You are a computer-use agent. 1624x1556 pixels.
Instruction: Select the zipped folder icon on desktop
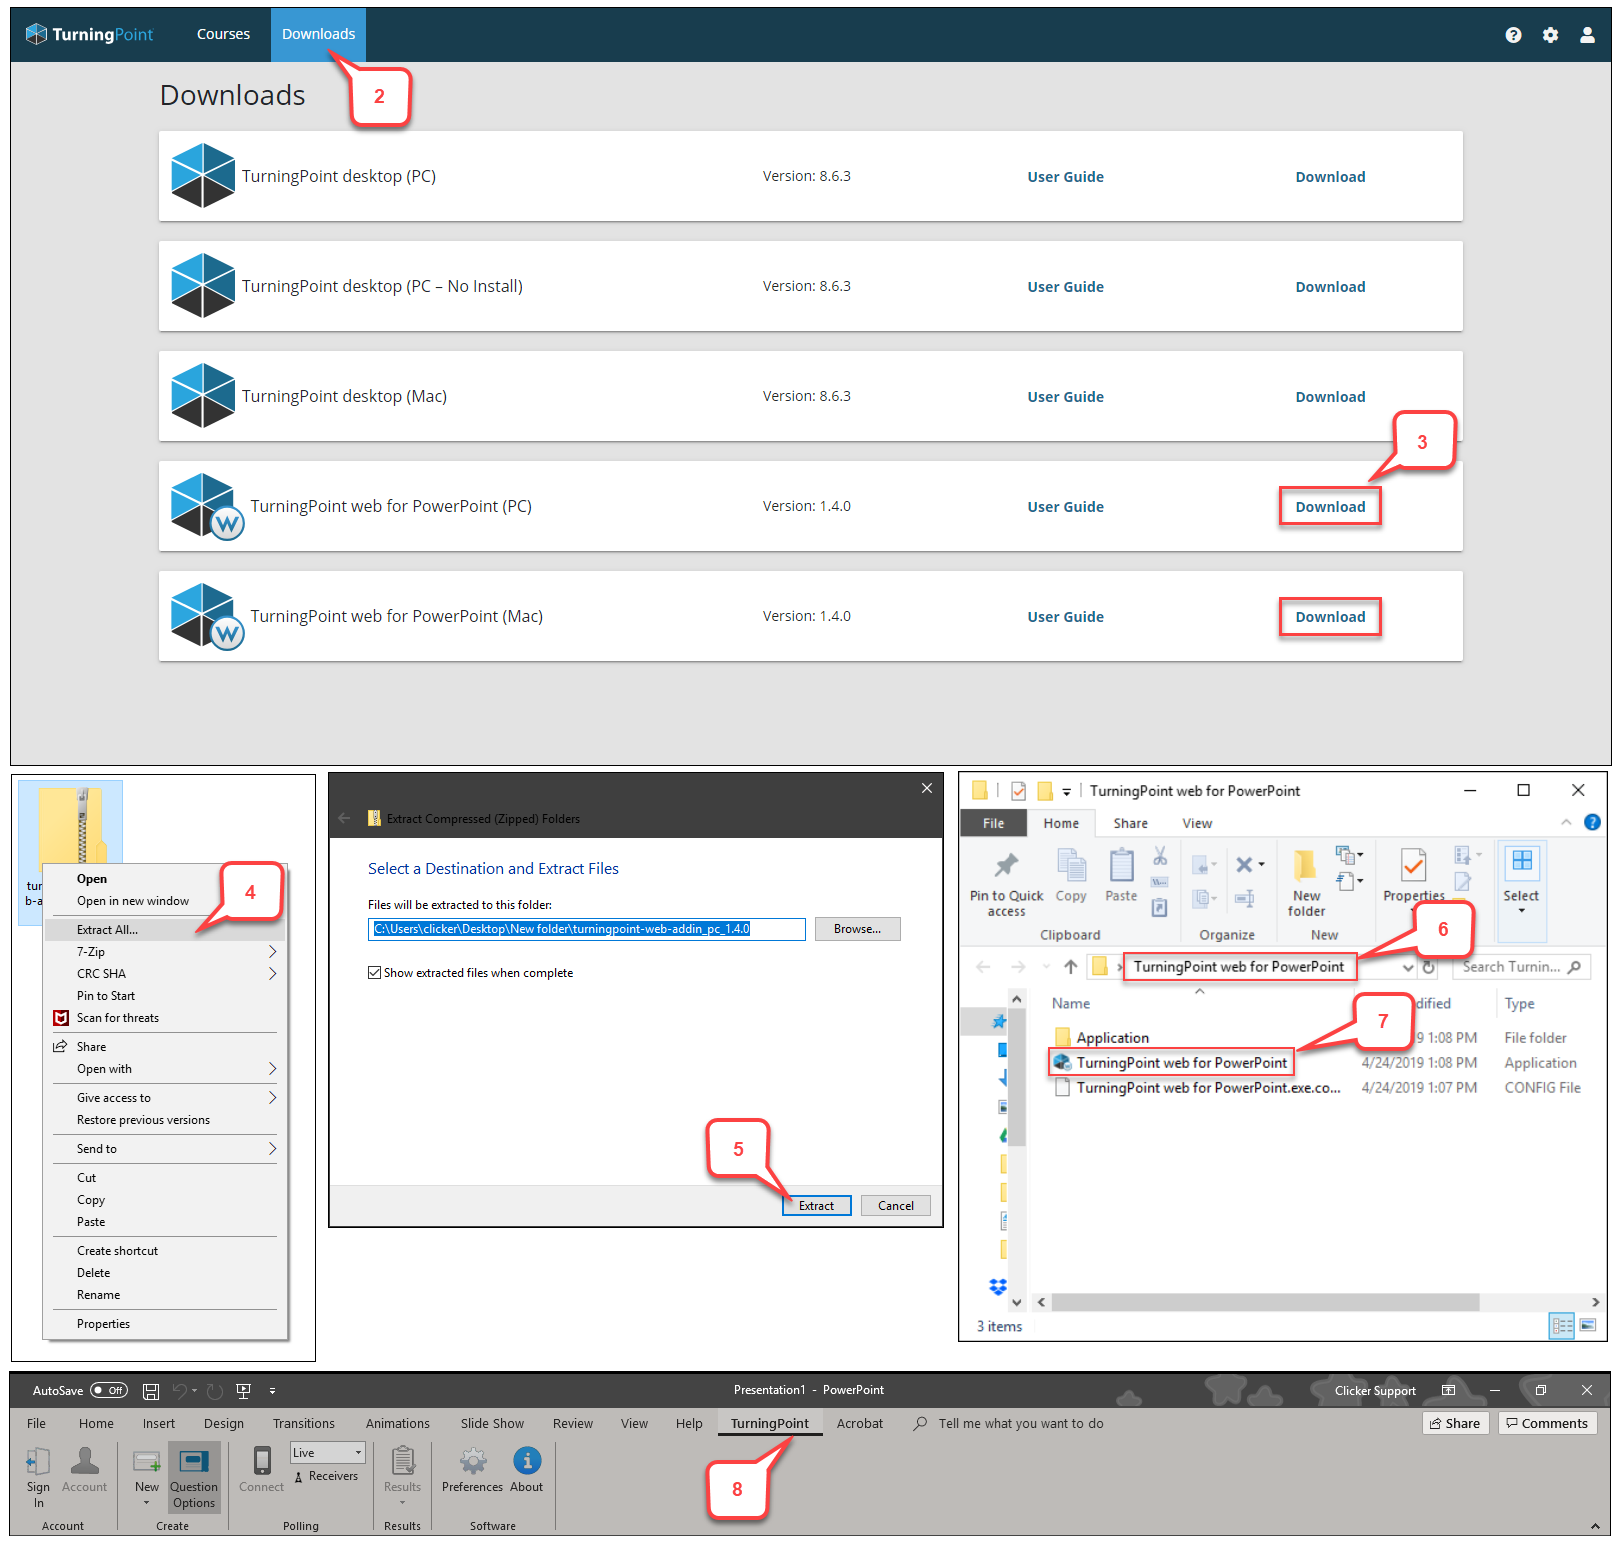(x=71, y=825)
